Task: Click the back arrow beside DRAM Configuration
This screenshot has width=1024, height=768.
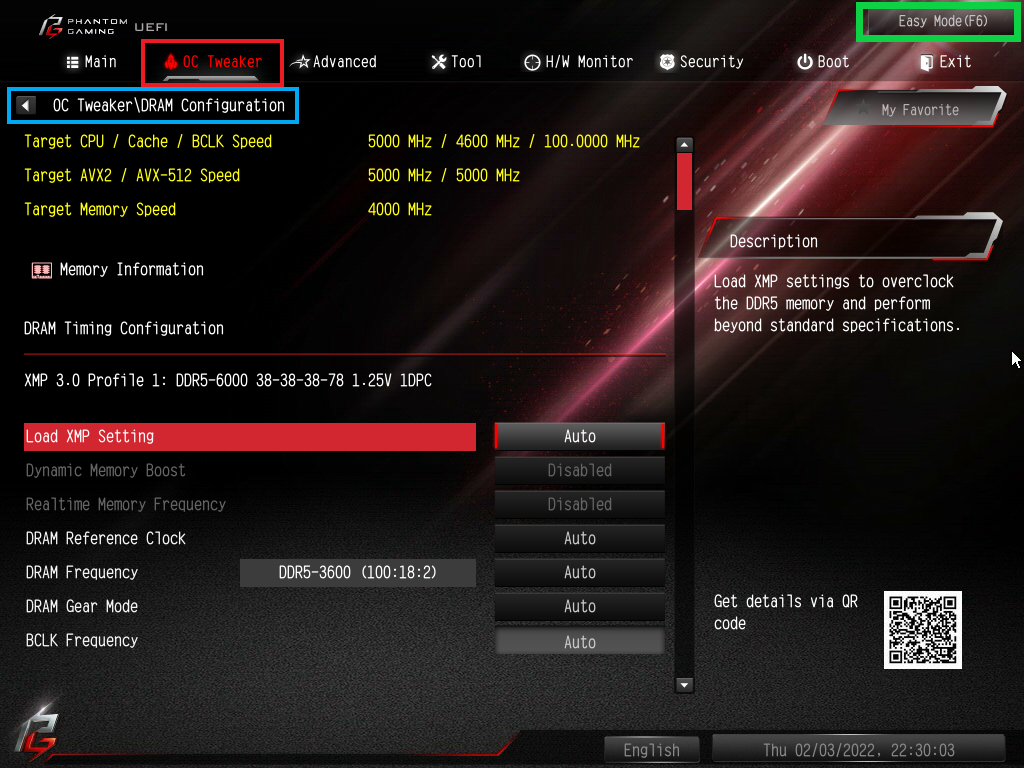Action: [x=25, y=105]
